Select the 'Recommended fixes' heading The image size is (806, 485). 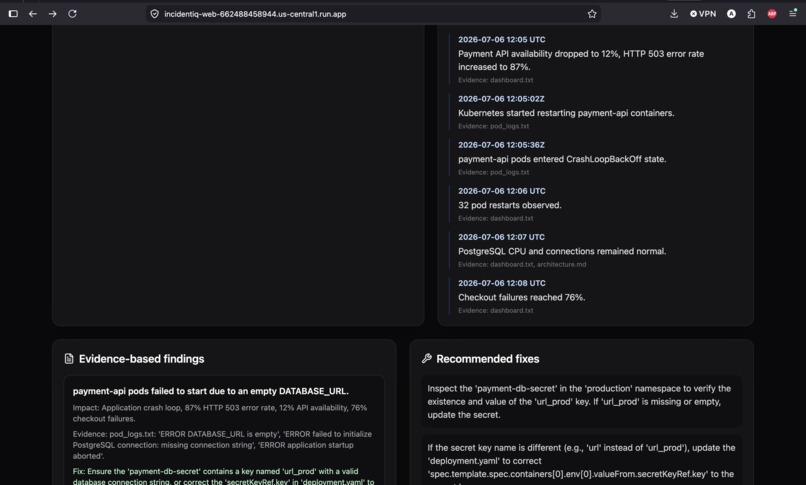tap(488, 359)
